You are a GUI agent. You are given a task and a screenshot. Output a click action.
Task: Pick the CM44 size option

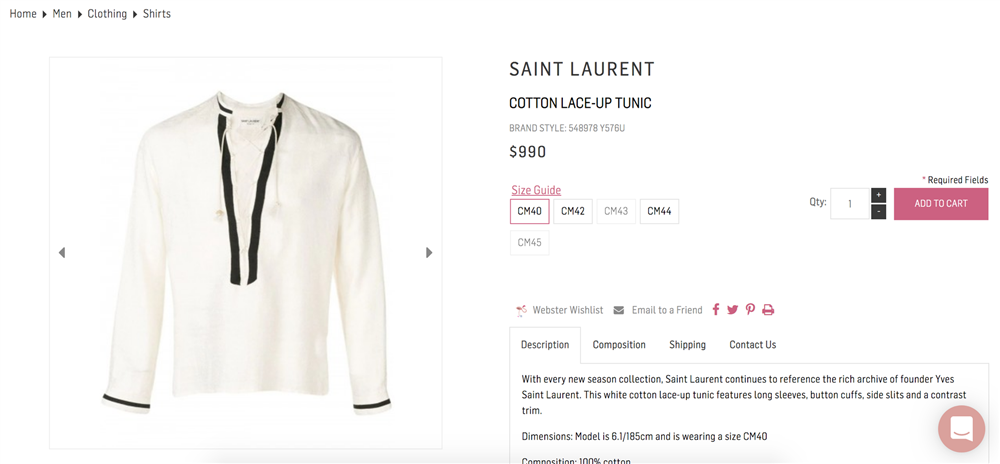point(659,211)
